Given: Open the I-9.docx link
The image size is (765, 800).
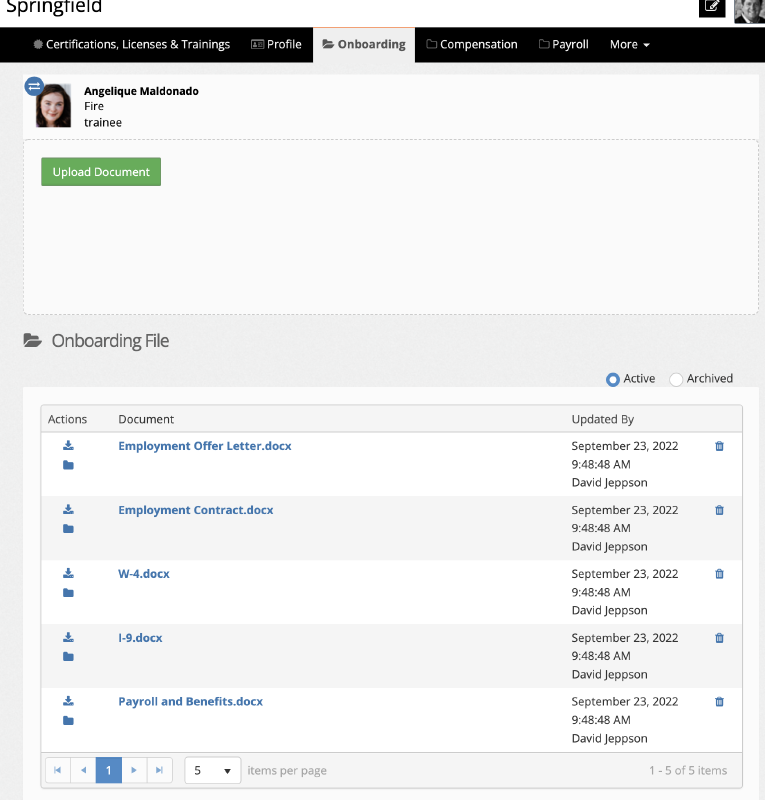Looking at the screenshot, I should [x=140, y=638].
